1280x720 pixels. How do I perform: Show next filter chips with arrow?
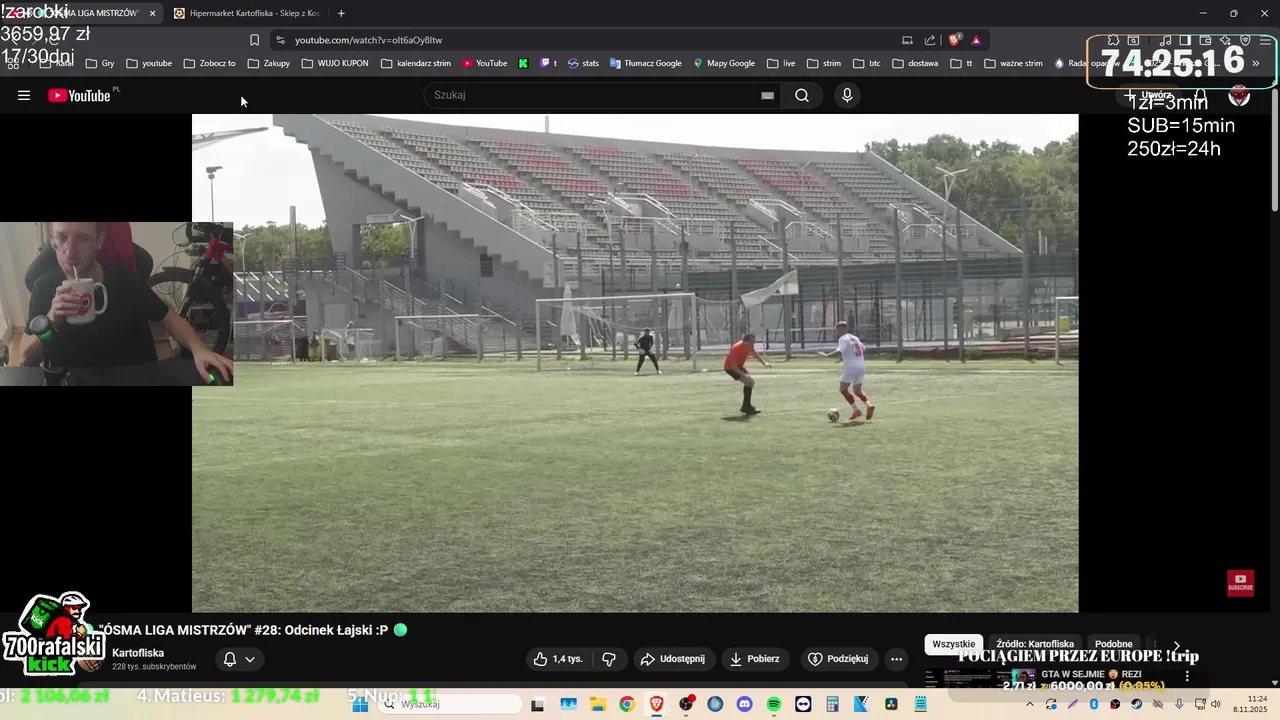[x=1177, y=646]
